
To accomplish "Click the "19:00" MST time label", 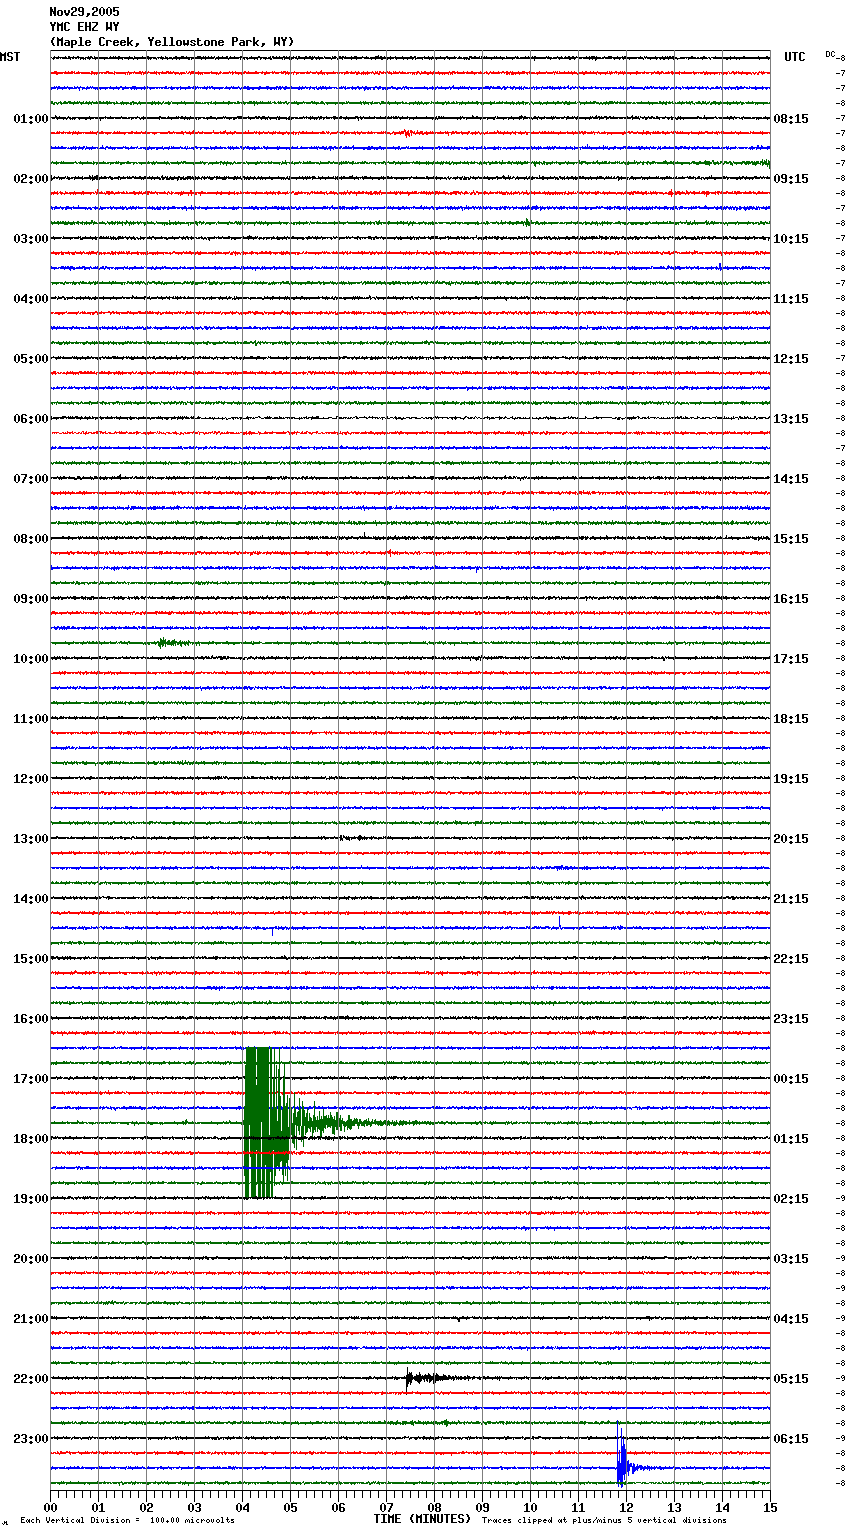I will (x=31, y=1199).
